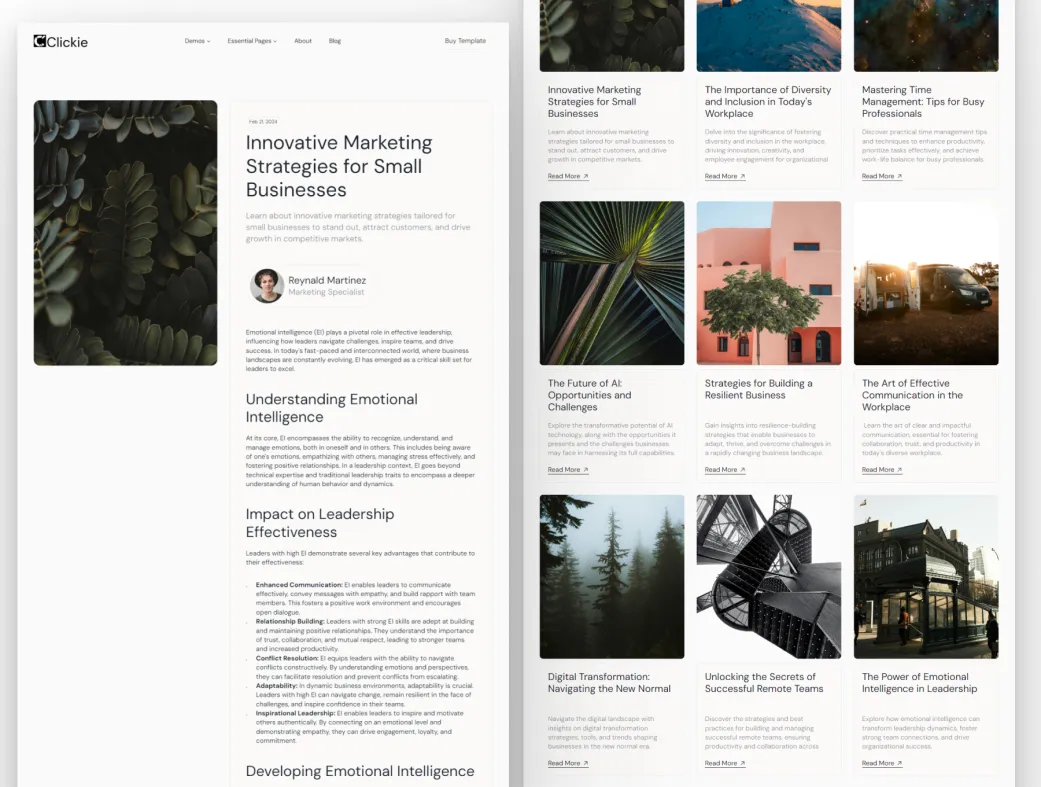Screen dimensions: 1041x787
Task: Expand the Essential Pages dropdown
Action: [252, 41]
